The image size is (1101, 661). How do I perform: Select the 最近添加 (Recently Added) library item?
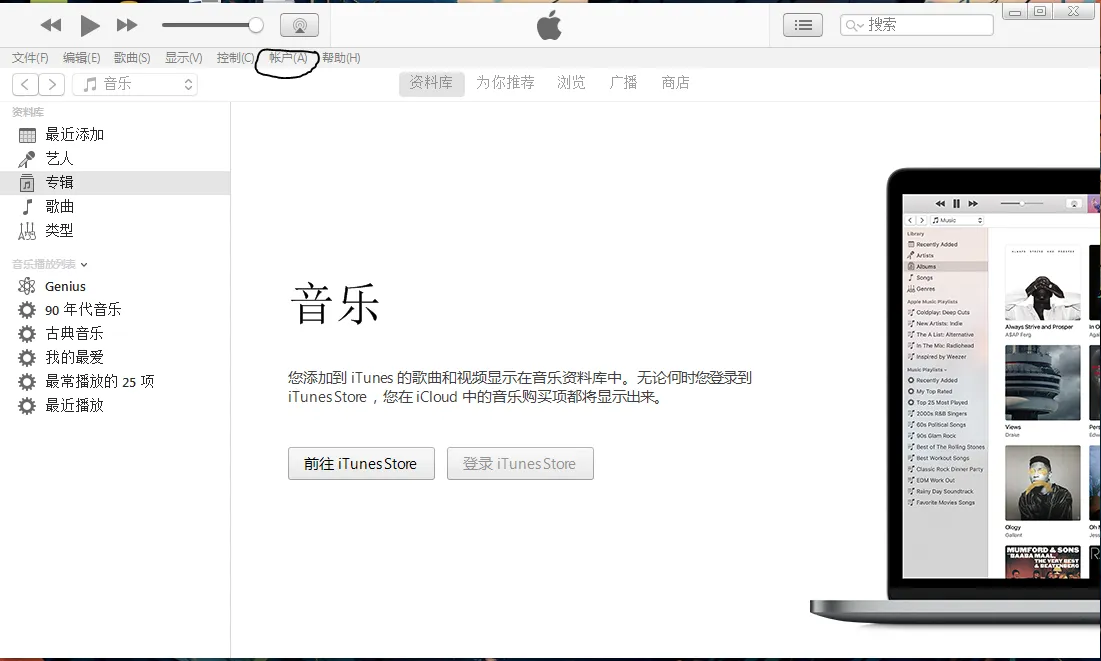[75, 133]
